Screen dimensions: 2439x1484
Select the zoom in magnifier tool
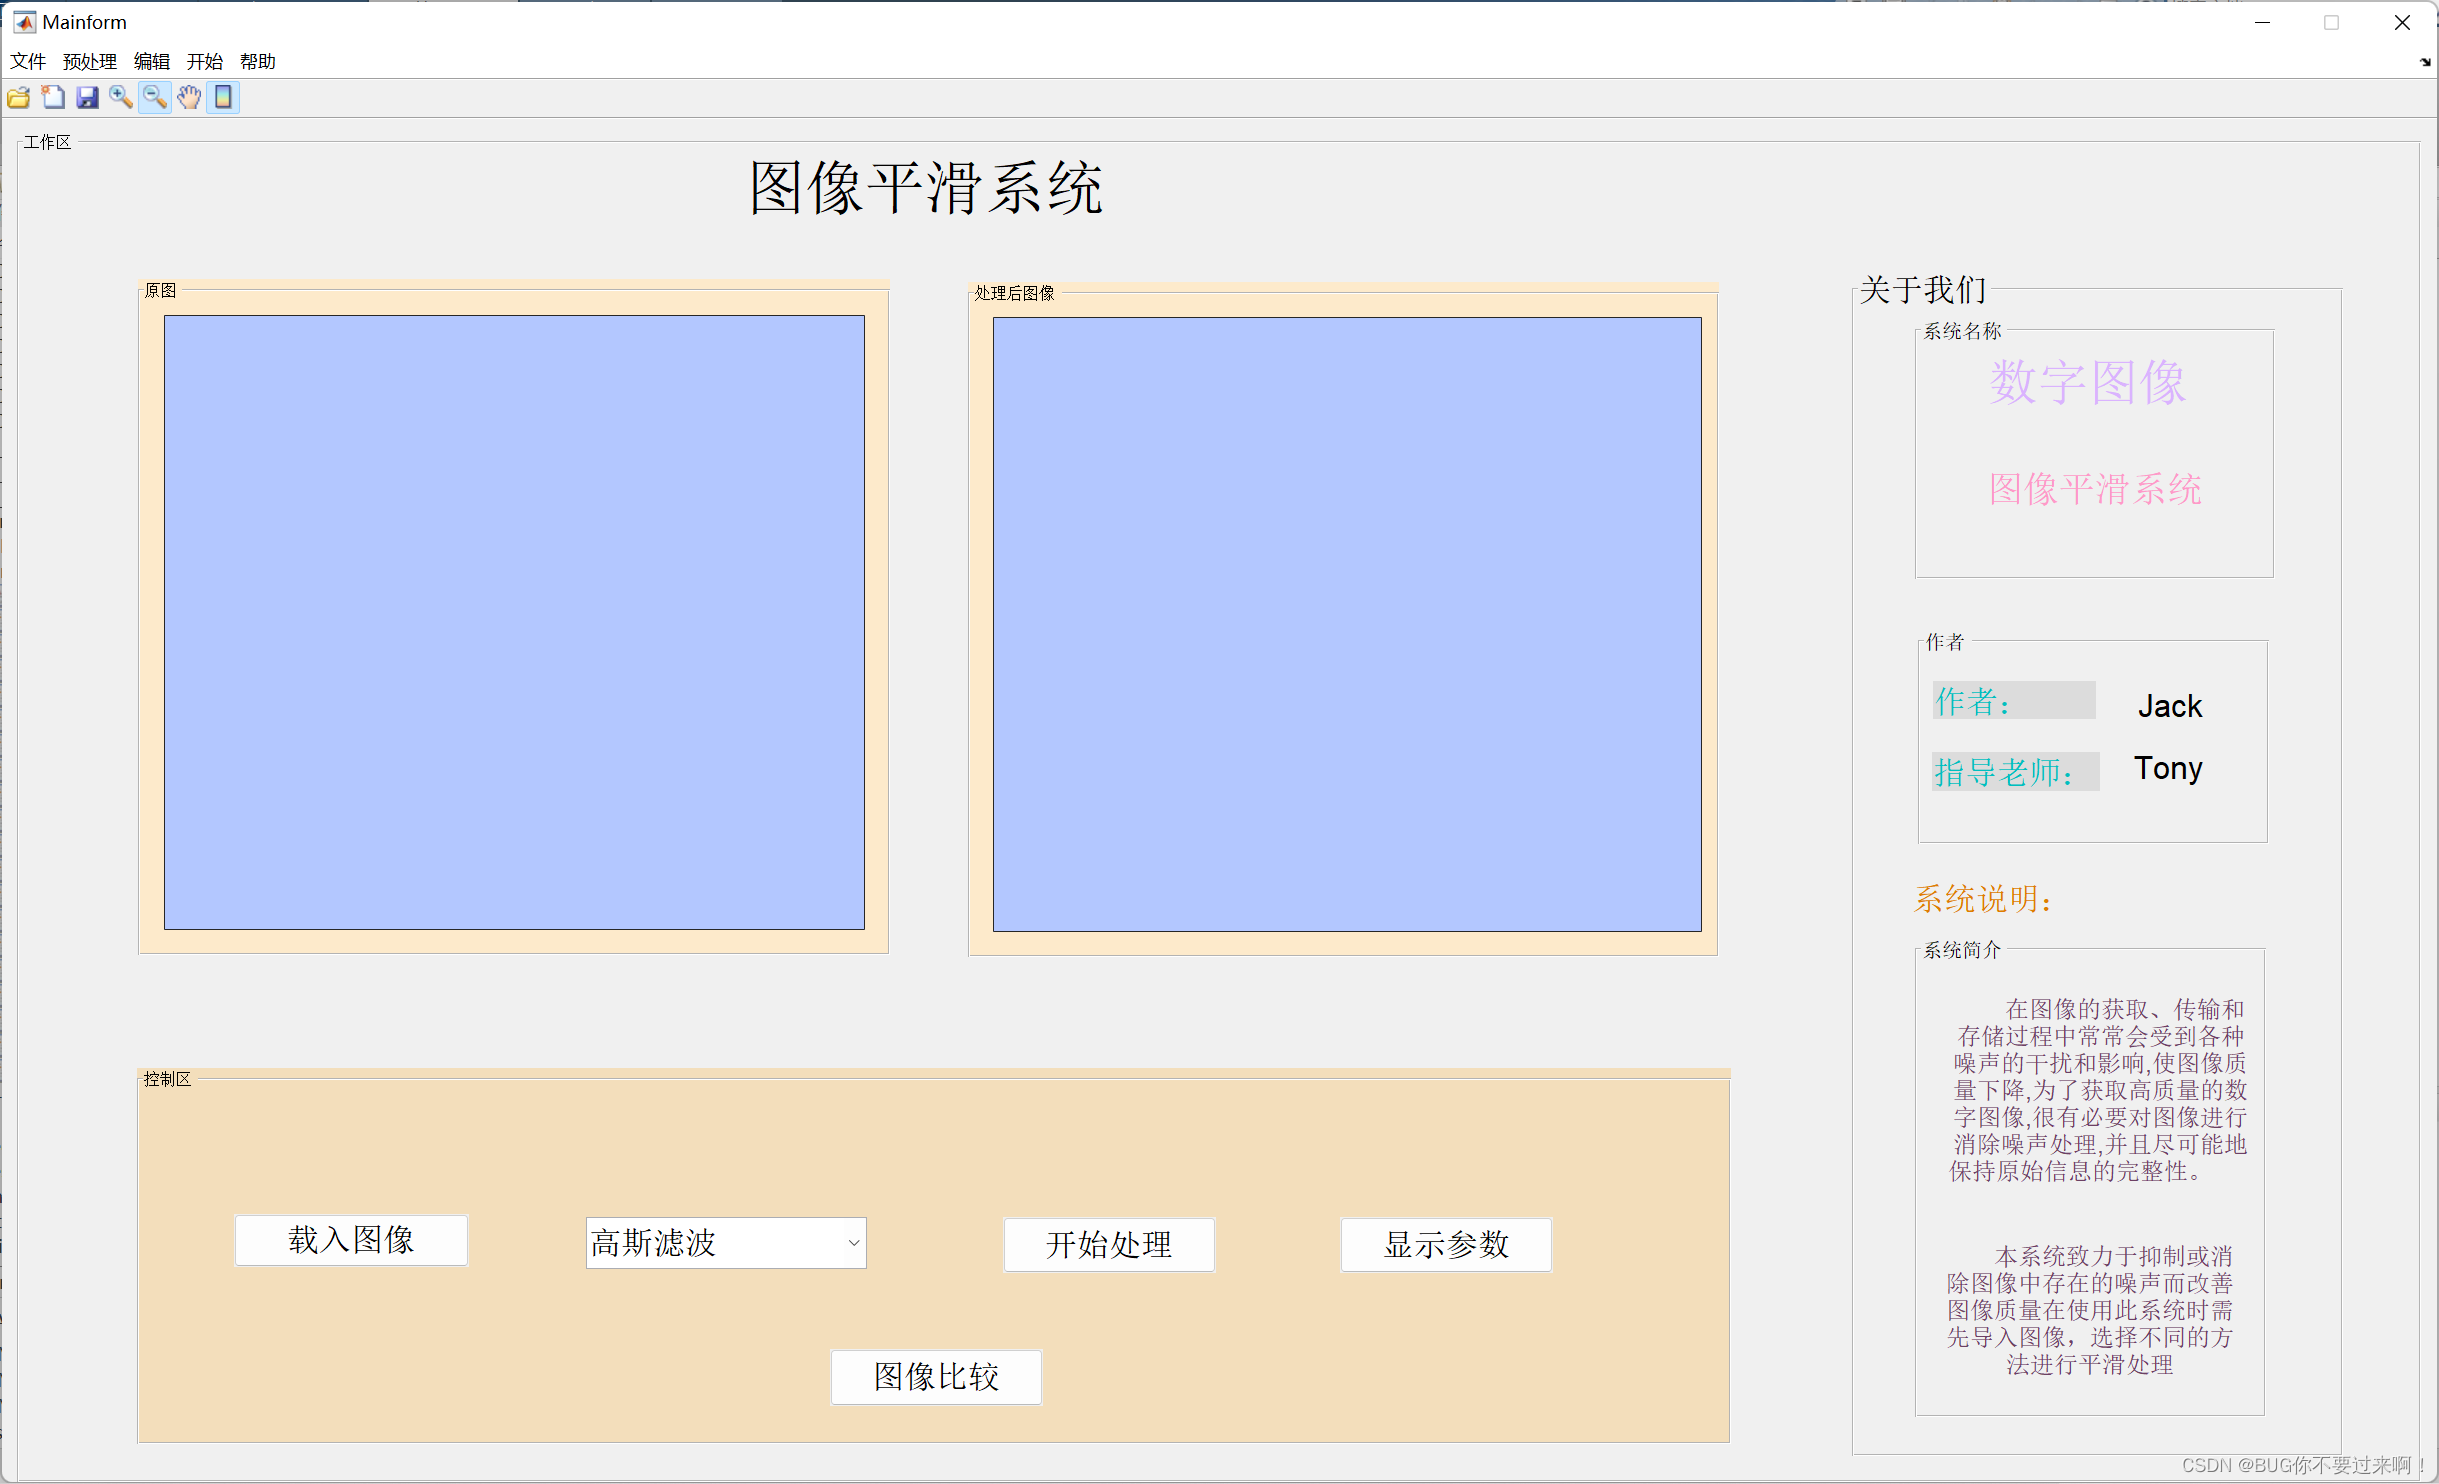pyautogui.click(x=121, y=97)
